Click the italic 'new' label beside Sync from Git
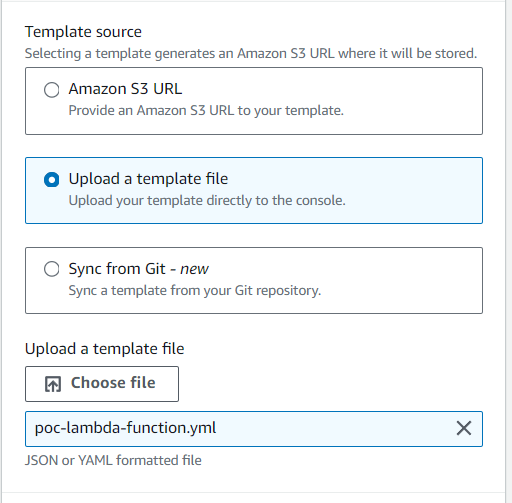This screenshot has height=503, width=512. [x=194, y=269]
